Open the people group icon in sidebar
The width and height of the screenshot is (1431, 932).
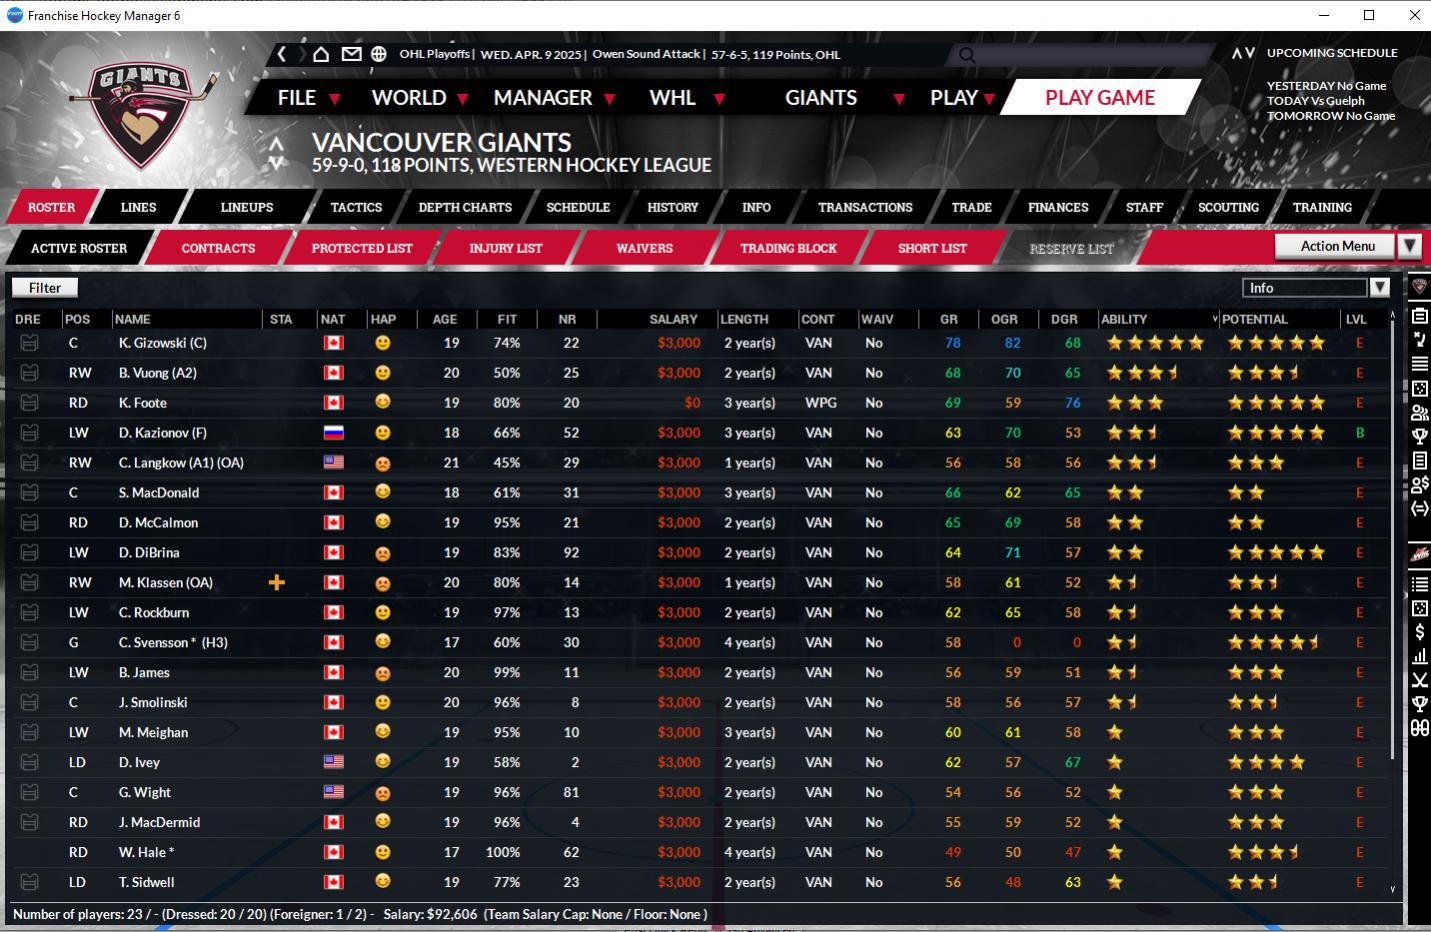click(1419, 412)
